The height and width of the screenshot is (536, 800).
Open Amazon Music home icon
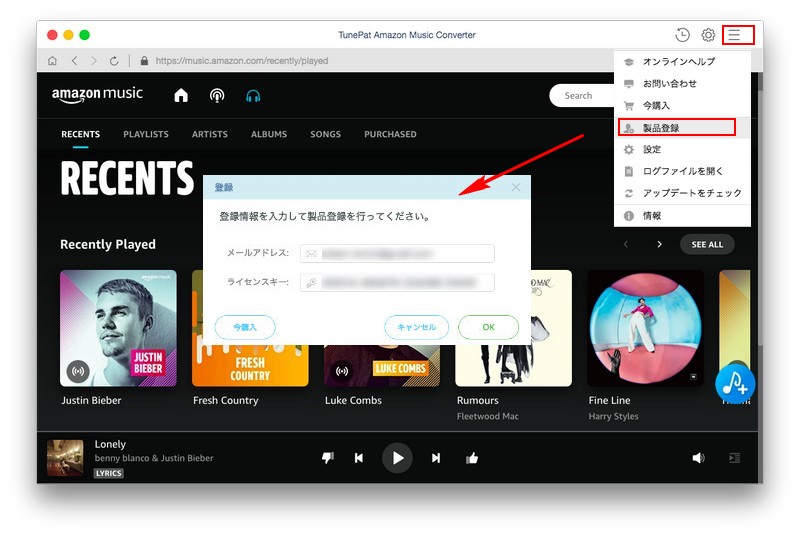pyautogui.click(x=181, y=95)
